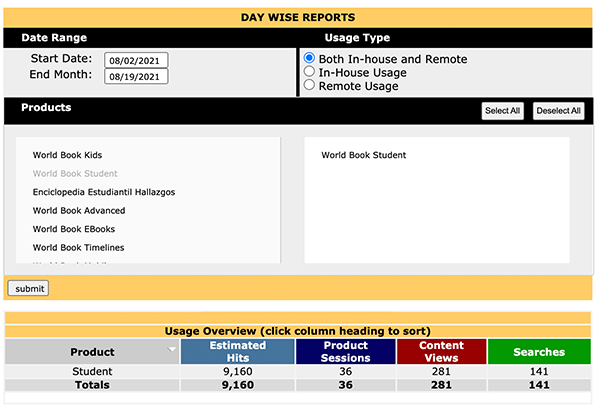Viewport: 600px width, 407px height.
Task: Click the Totals row label
Action: pyautogui.click(x=92, y=385)
